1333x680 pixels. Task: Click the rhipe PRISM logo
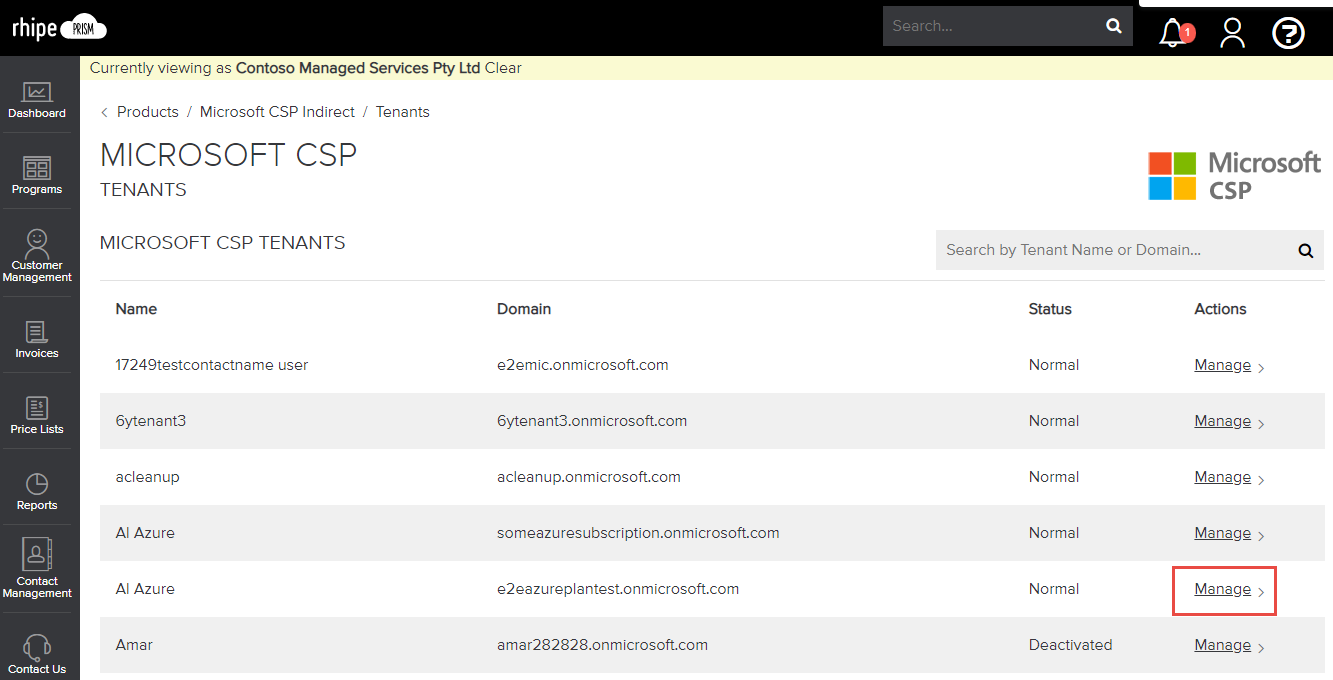click(x=58, y=27)
